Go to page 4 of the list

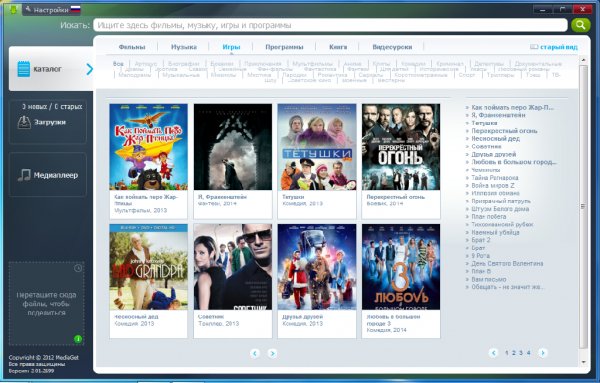(528, 353)
